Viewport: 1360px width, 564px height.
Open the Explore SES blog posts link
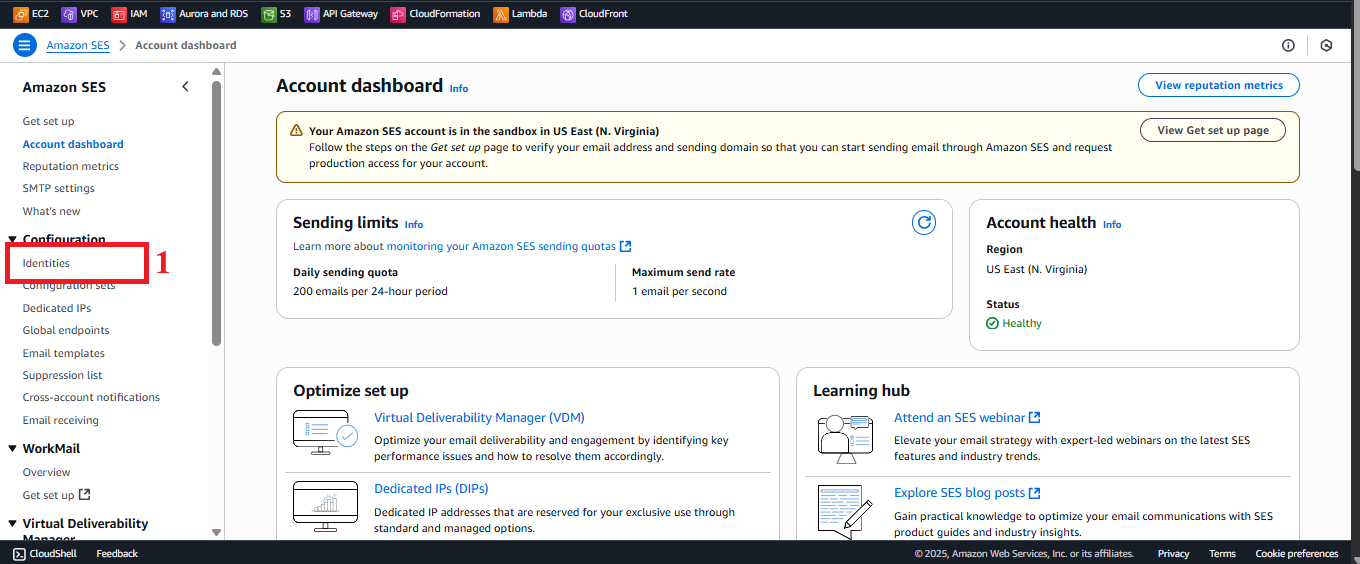967,493
